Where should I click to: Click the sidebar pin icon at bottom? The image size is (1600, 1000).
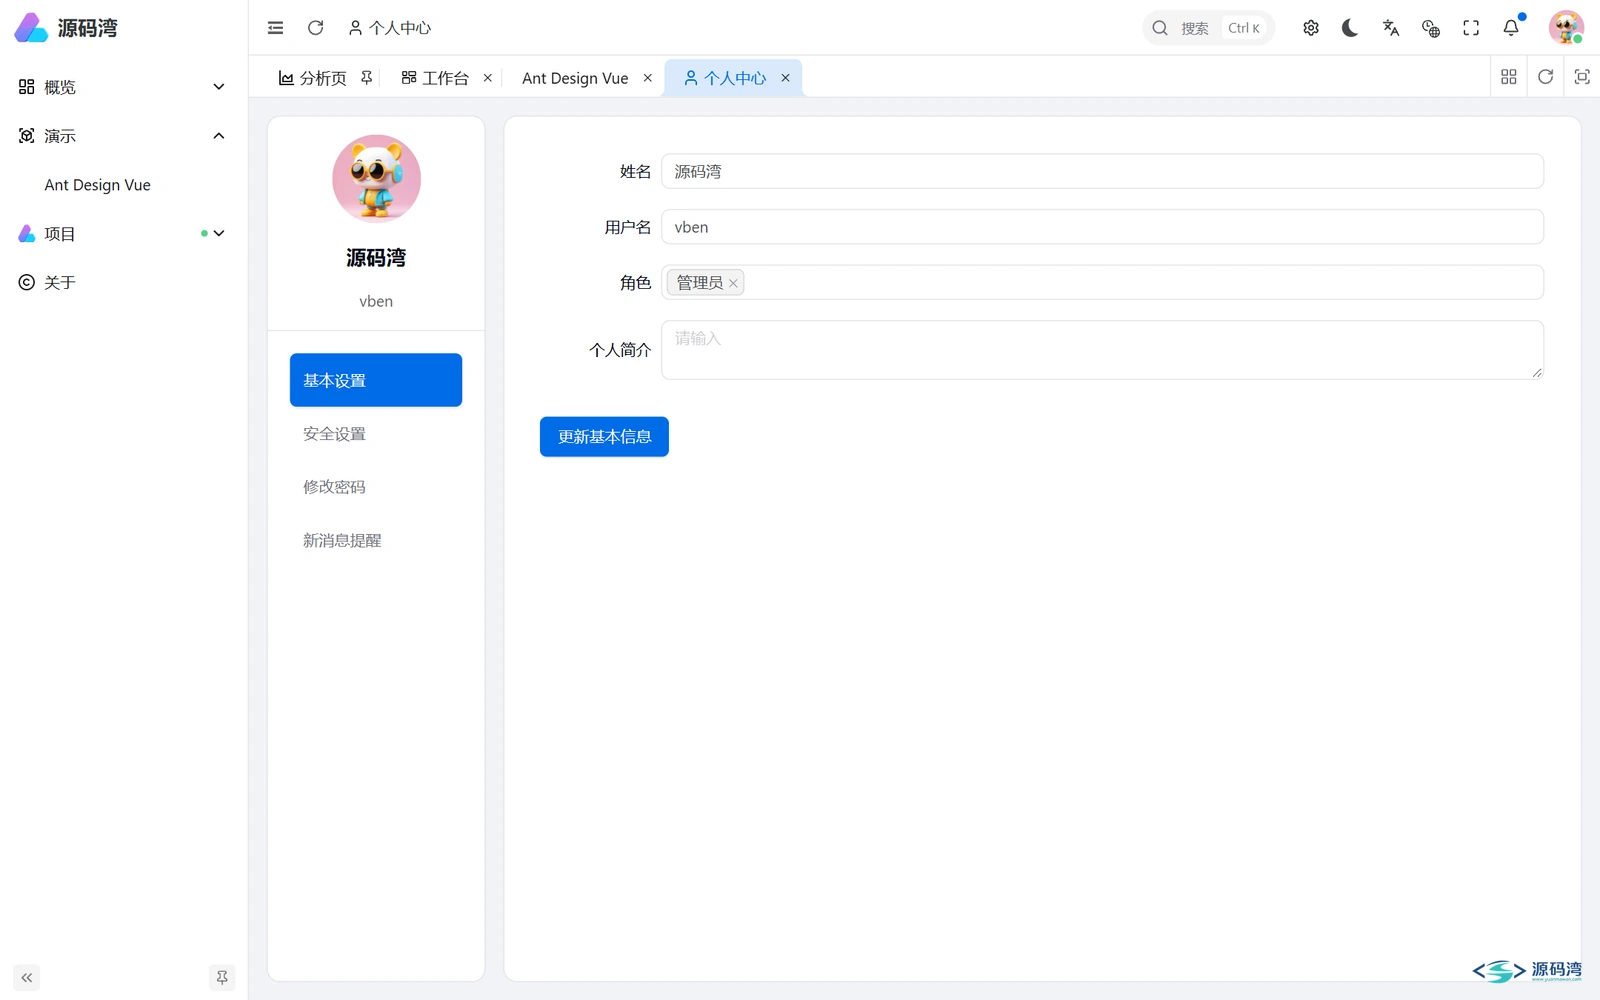(x=222, y=978)
